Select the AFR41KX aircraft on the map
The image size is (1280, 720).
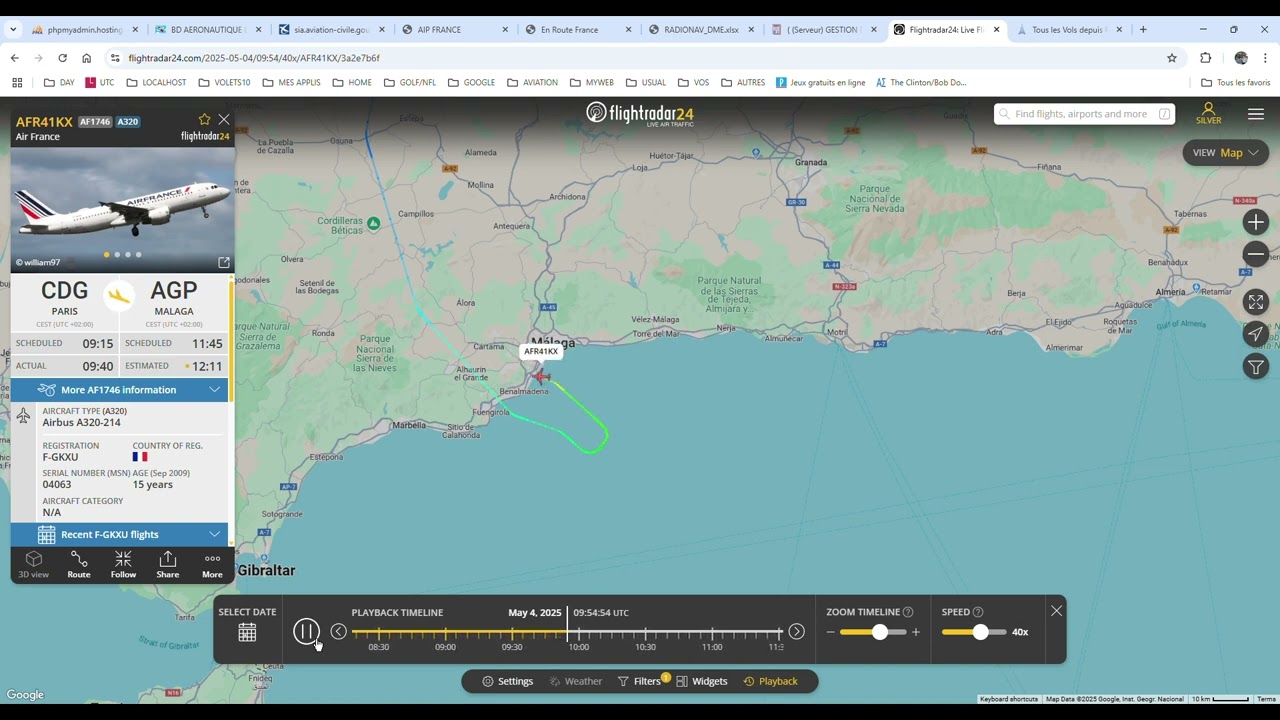540,377
